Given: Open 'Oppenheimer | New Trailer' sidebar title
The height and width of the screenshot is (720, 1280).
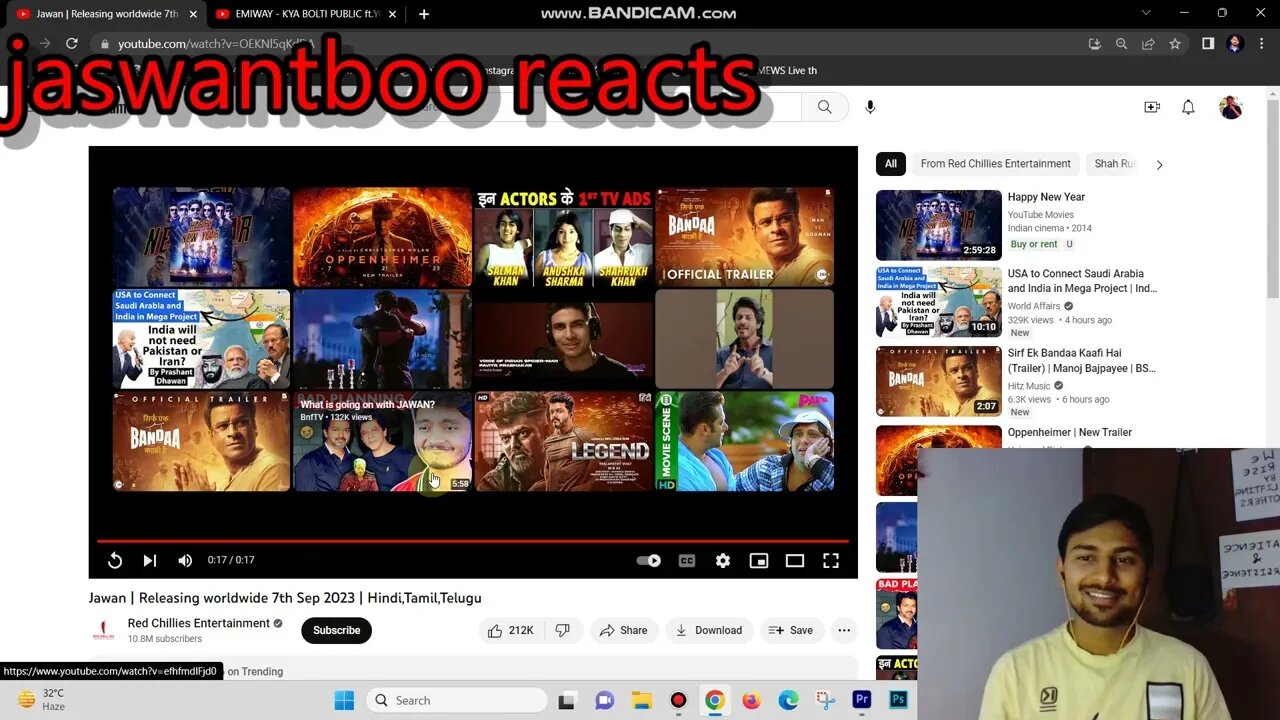Looking at the screenshot, I should coord(1069,433).
